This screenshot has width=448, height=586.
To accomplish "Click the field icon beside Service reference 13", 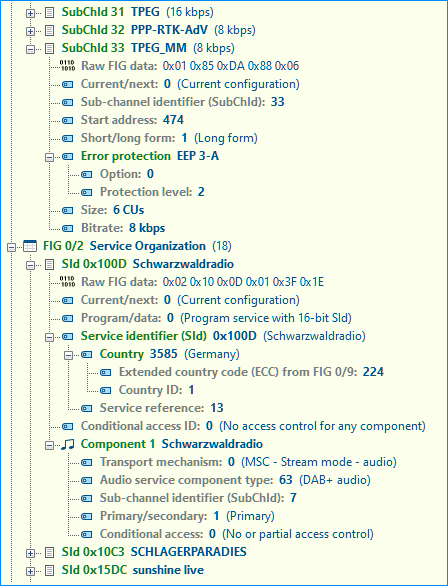I will point(87,408).
